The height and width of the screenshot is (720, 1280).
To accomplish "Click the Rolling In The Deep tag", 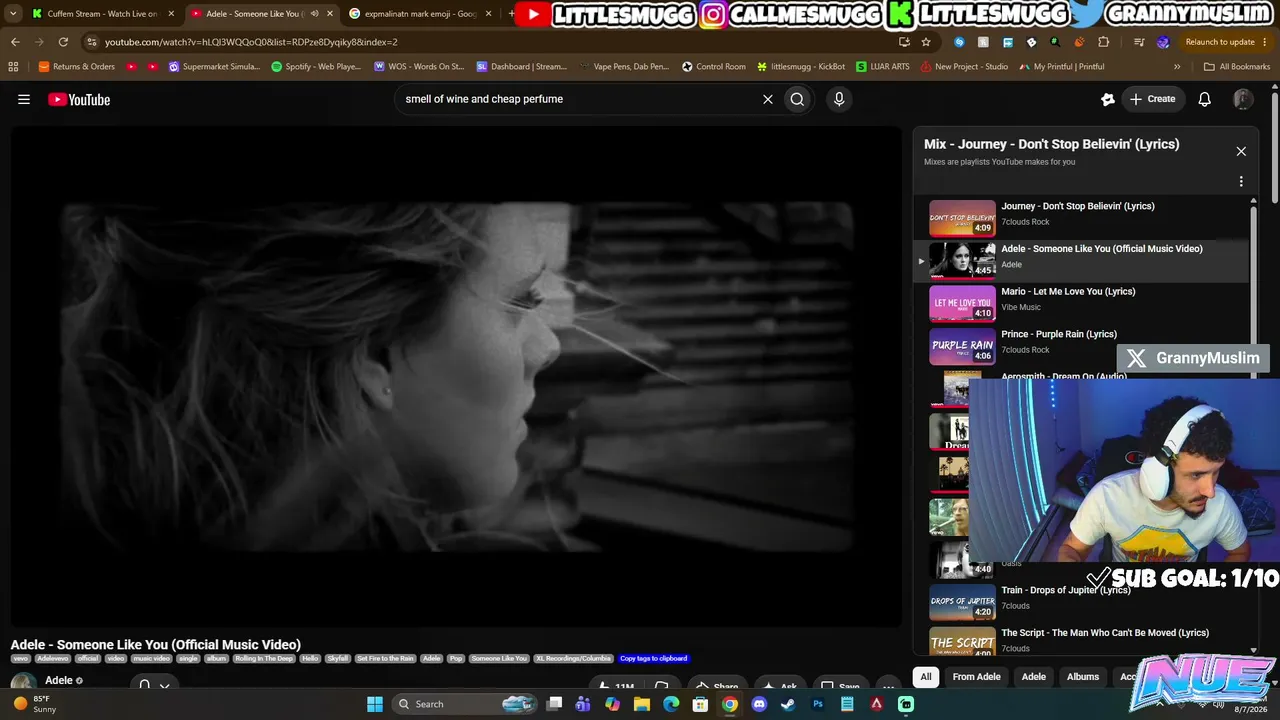I will pyautogui.click(x=265, y=659).
